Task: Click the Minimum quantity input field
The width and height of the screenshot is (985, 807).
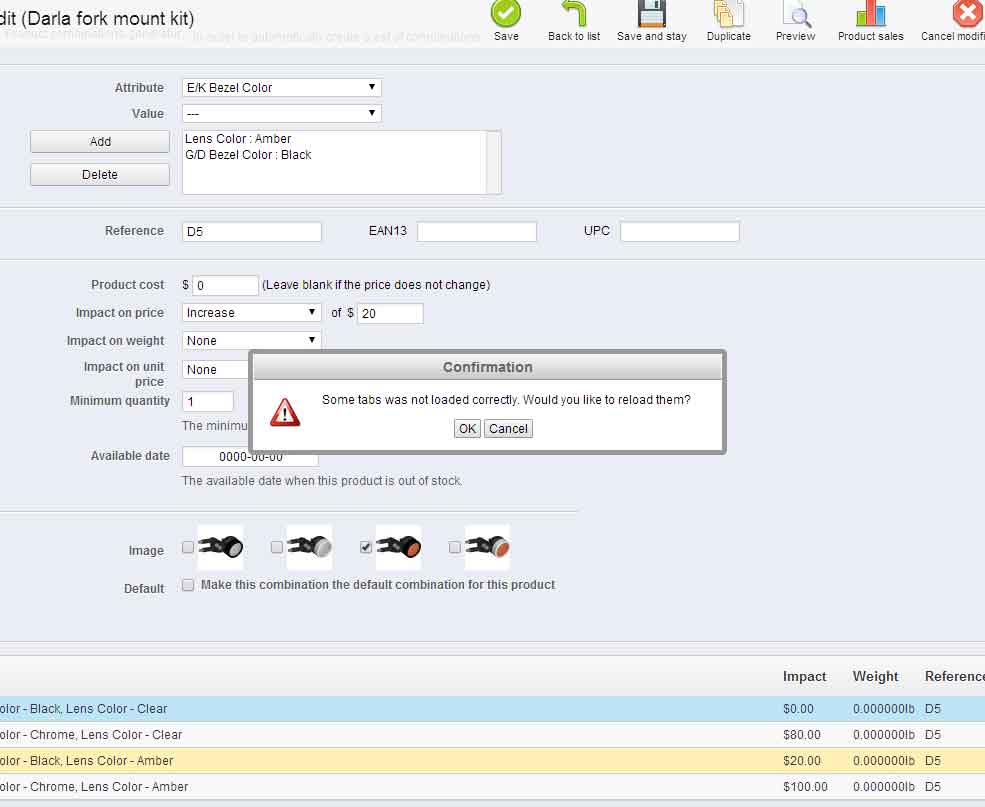Action: pyautogui.click(x=208, y=401)
